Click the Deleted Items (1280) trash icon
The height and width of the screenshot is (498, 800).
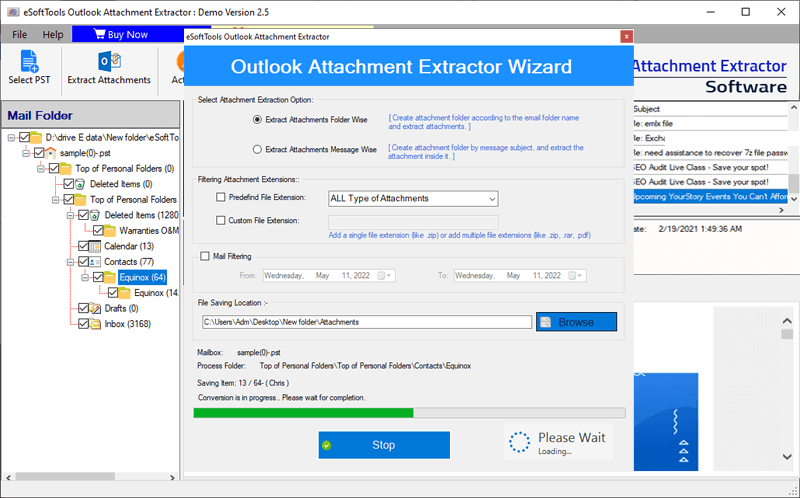coord(94,215)
